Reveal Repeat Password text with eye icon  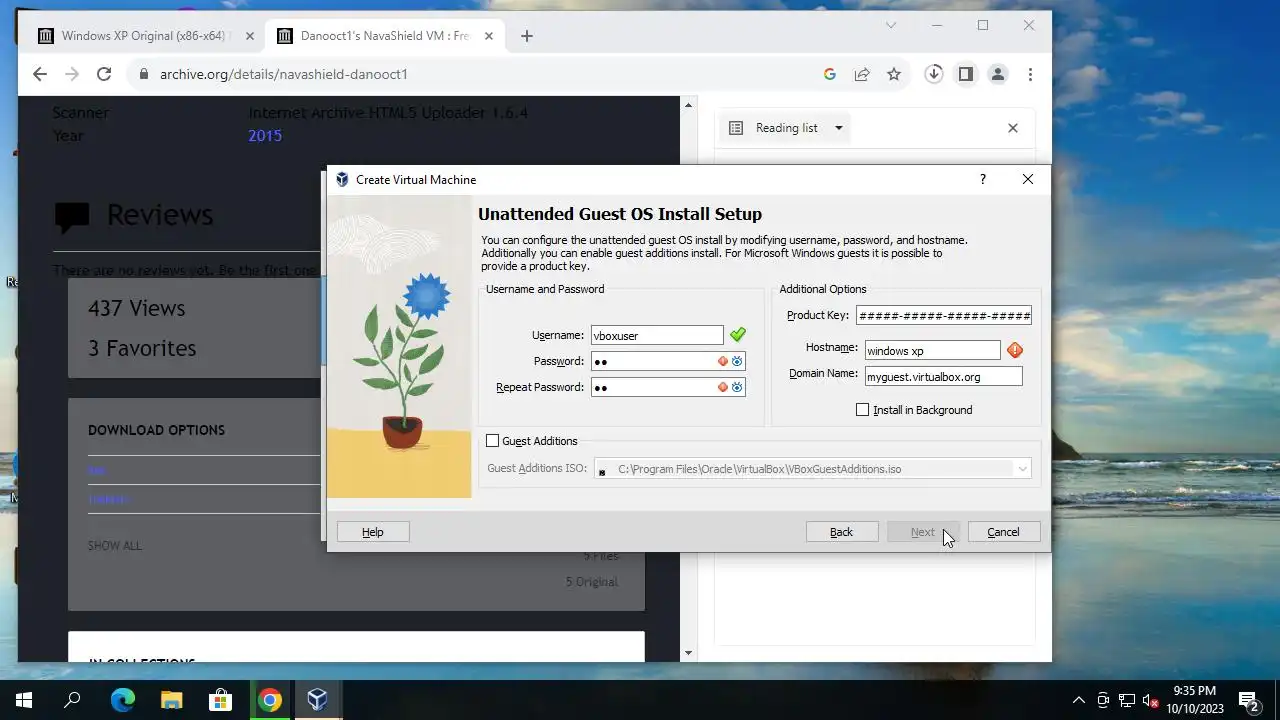pos(737,387)
